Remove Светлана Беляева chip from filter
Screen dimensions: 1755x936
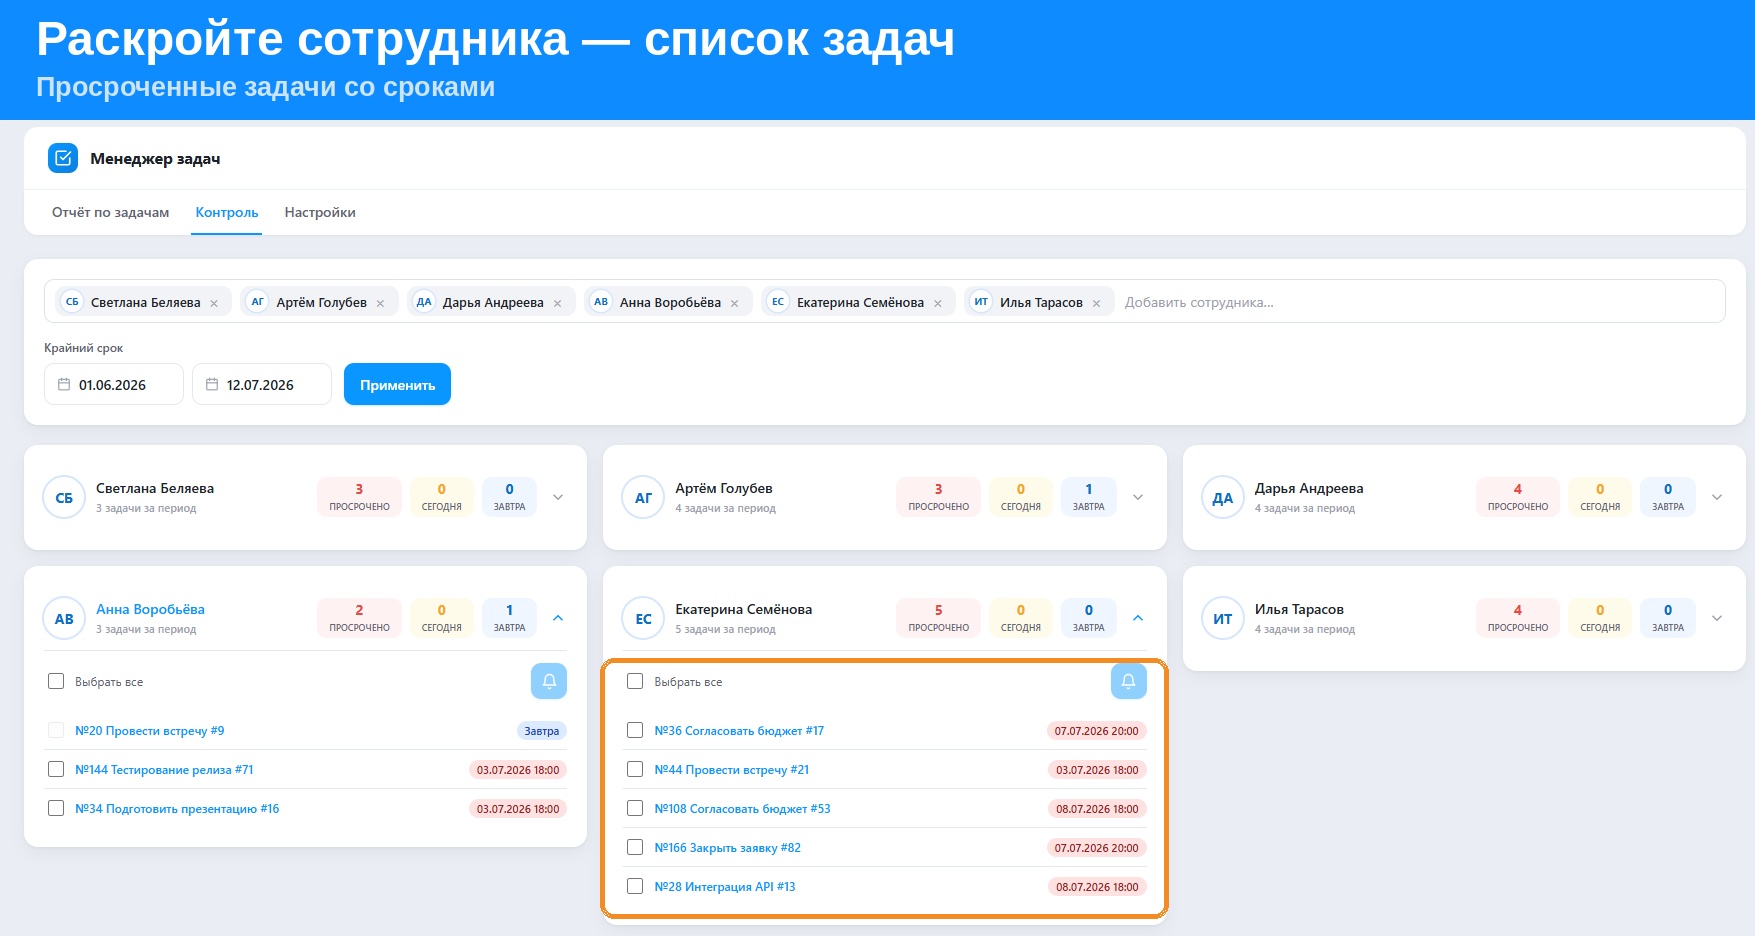[214, 303]
